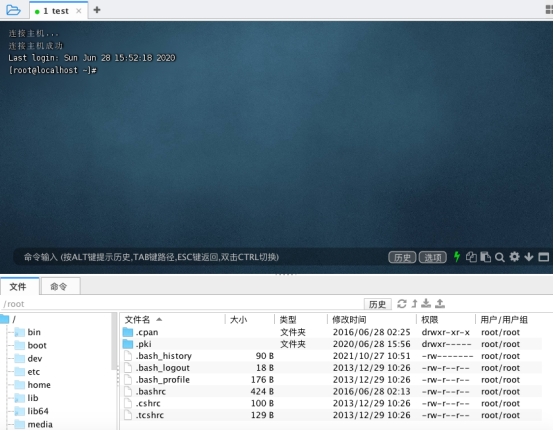The width and height of the screenshot is (554, 431).
Task: Select the .bash_history file
Action: (x=331, y=356)
